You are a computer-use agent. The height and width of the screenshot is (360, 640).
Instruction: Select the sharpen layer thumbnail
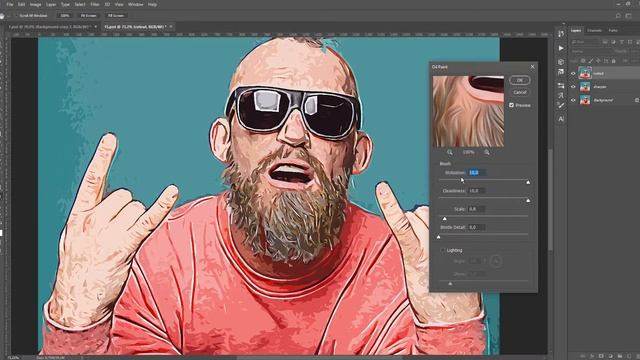(585, 87)
